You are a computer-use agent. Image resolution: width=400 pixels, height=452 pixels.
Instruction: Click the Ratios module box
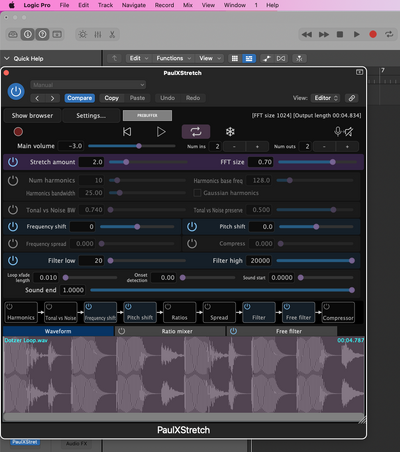pyautogui.click(x=180, y=312)
